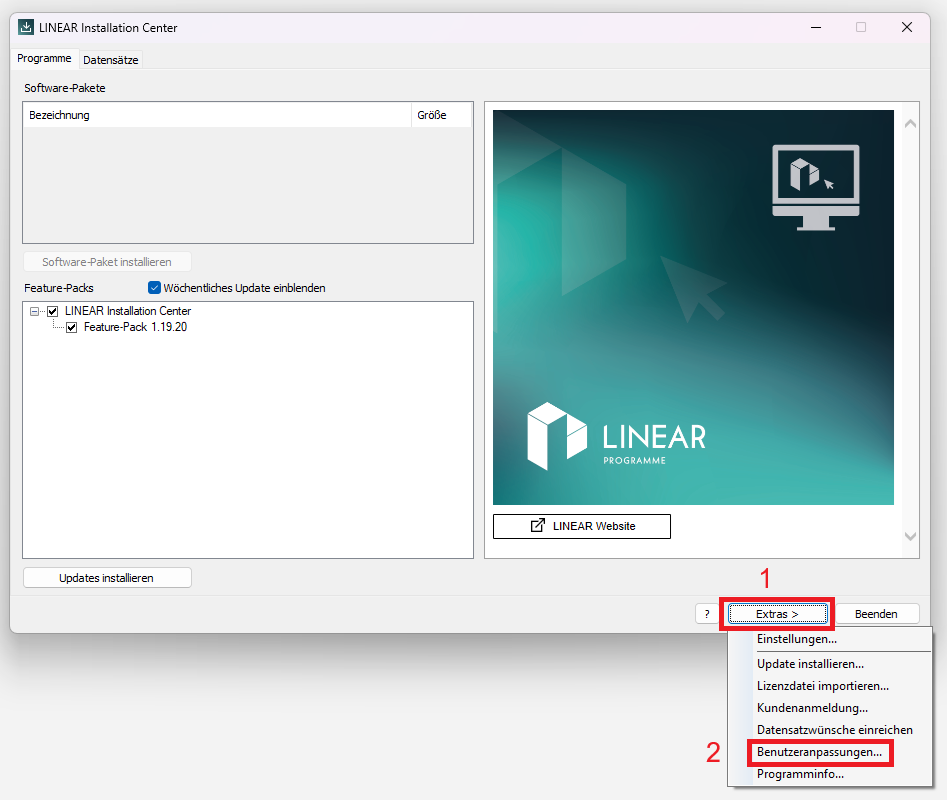The height and width of the screenshot is (800, 947).
Task: Click the scroll down arrow of banner panel
Action: tap(909, 537)
